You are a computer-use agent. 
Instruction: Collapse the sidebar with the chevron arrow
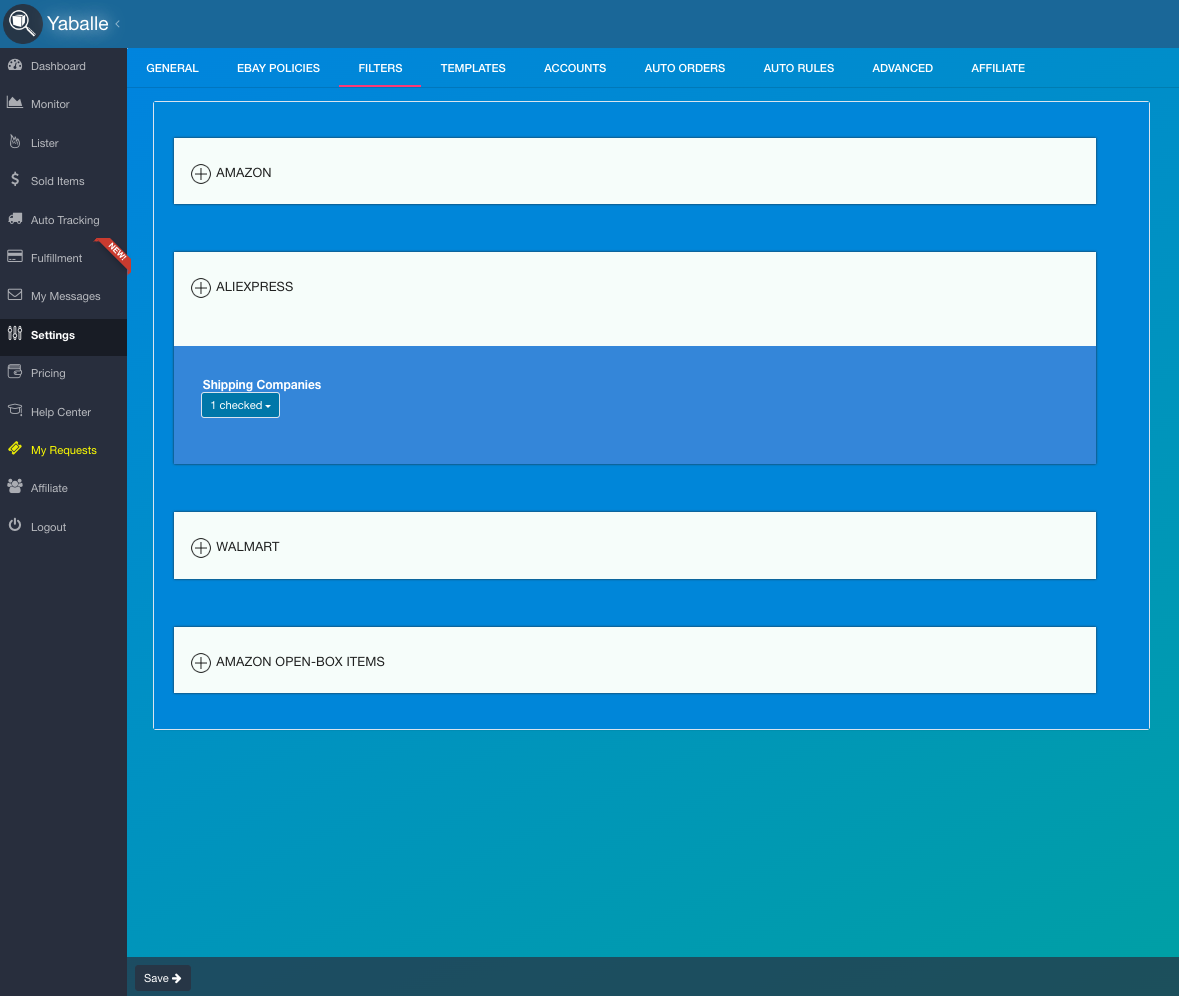coord(117,24)
